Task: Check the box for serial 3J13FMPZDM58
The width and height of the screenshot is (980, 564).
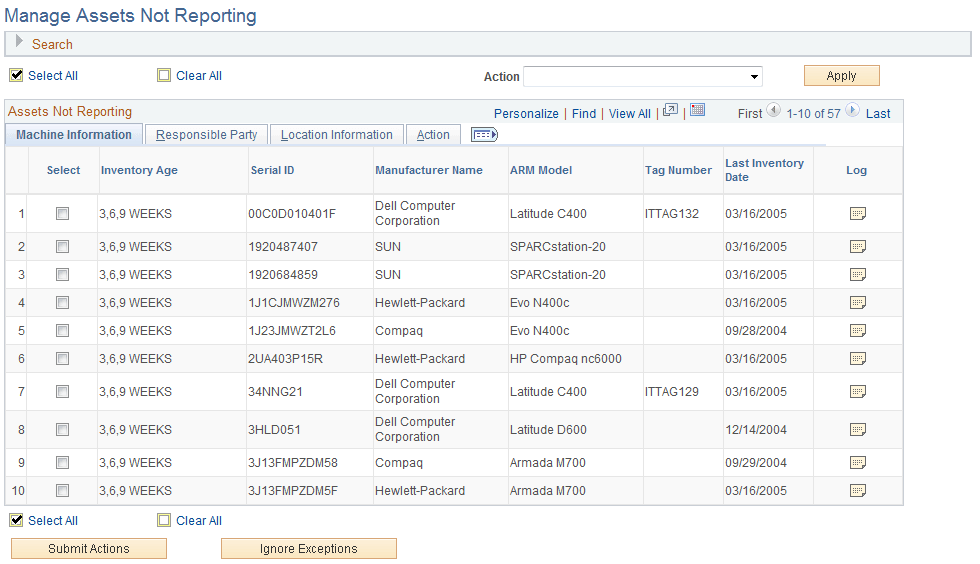Action: tap(62, 463)
